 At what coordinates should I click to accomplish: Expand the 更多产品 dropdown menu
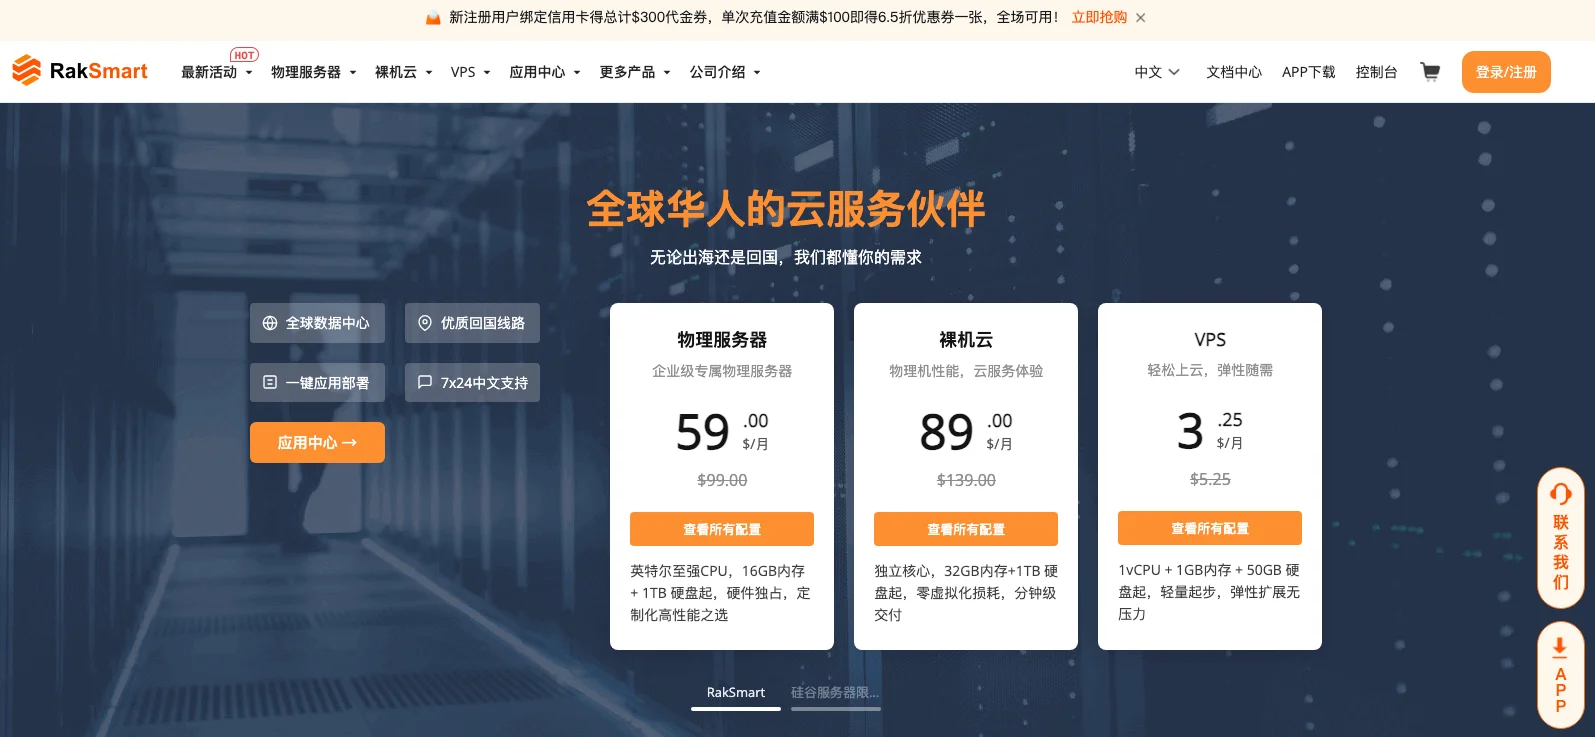click(634, 72)
